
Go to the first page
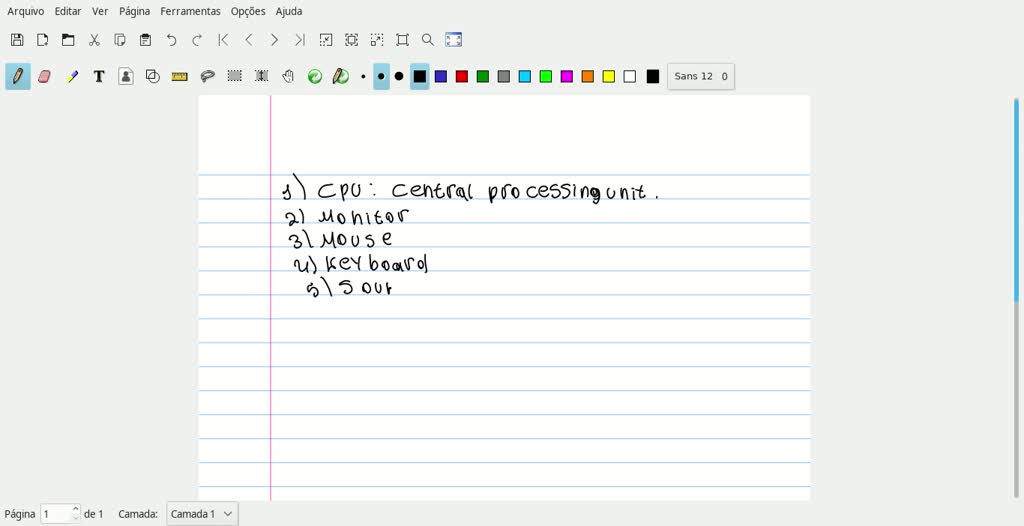(x=223, y=40)
